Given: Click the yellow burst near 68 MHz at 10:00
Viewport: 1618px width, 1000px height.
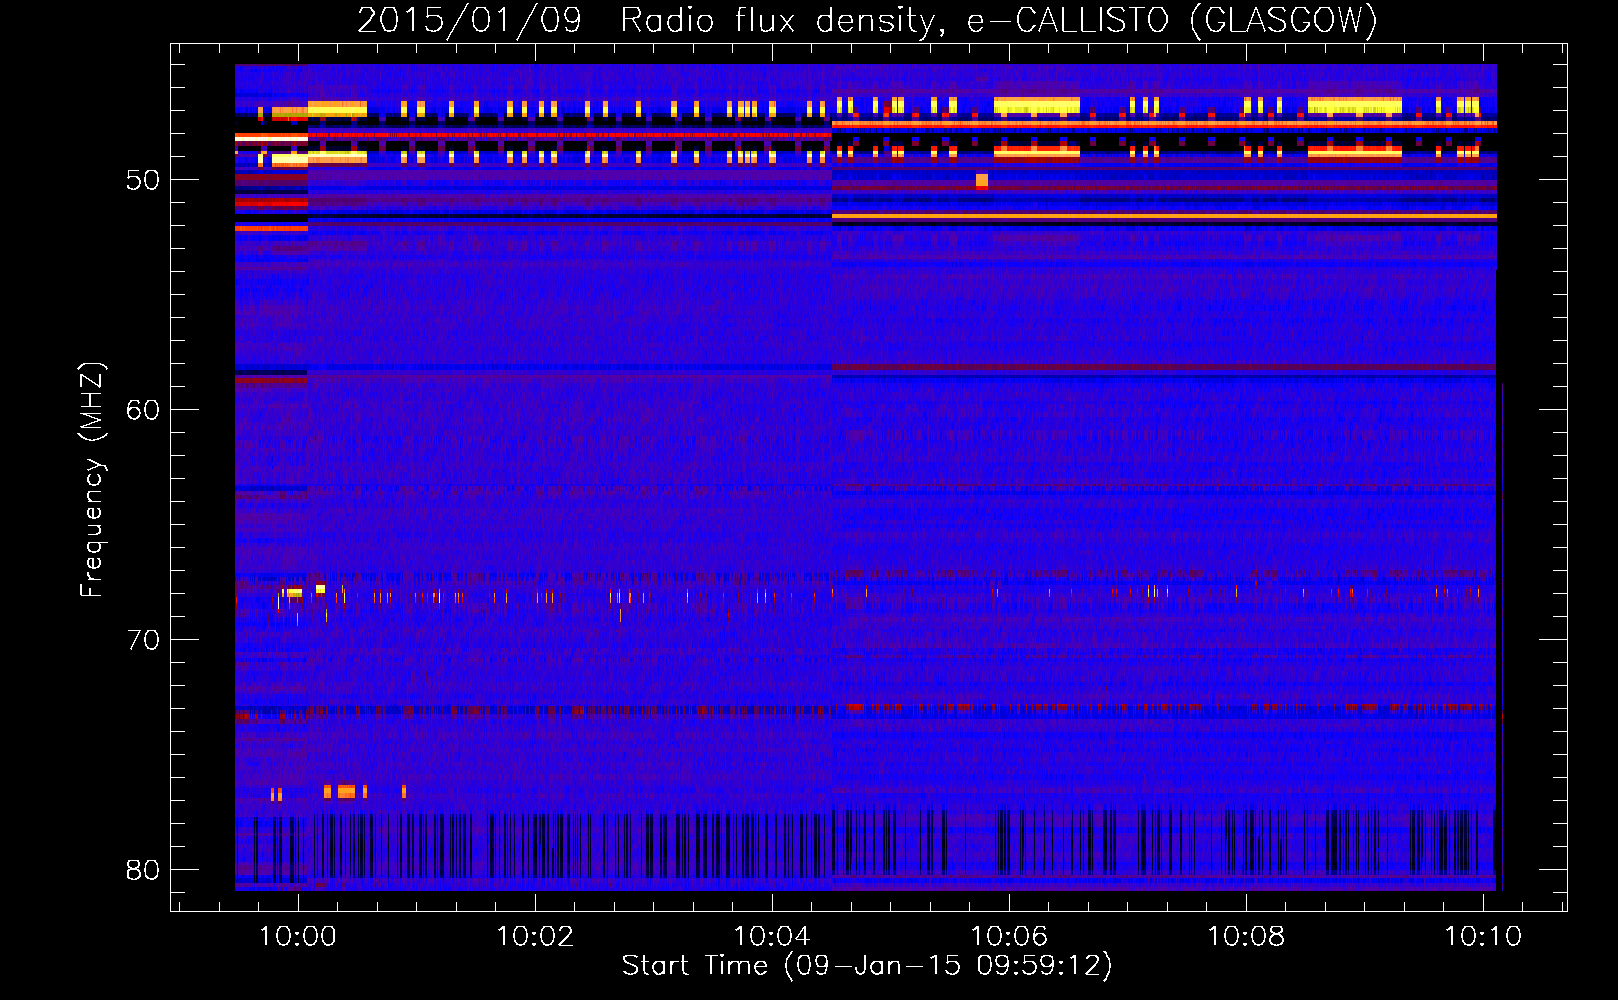Looking at the screenshot, I should (293, 593).
